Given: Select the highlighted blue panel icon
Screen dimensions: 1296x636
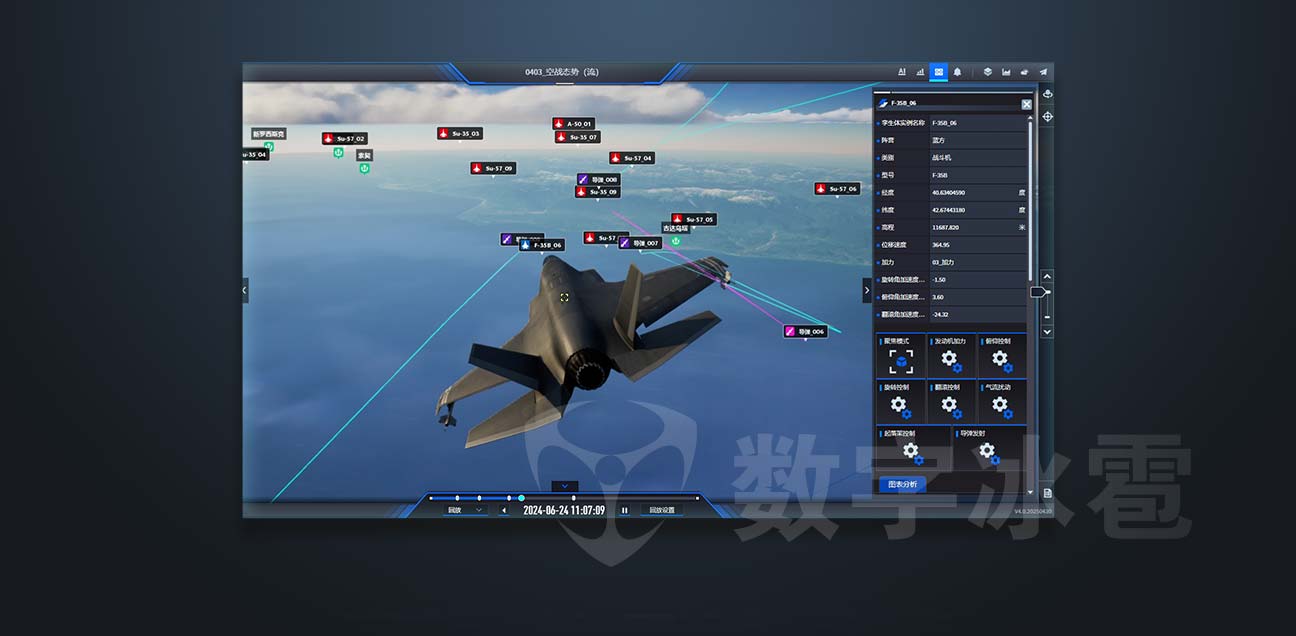Looking at the screenshot, I should 938,72.
